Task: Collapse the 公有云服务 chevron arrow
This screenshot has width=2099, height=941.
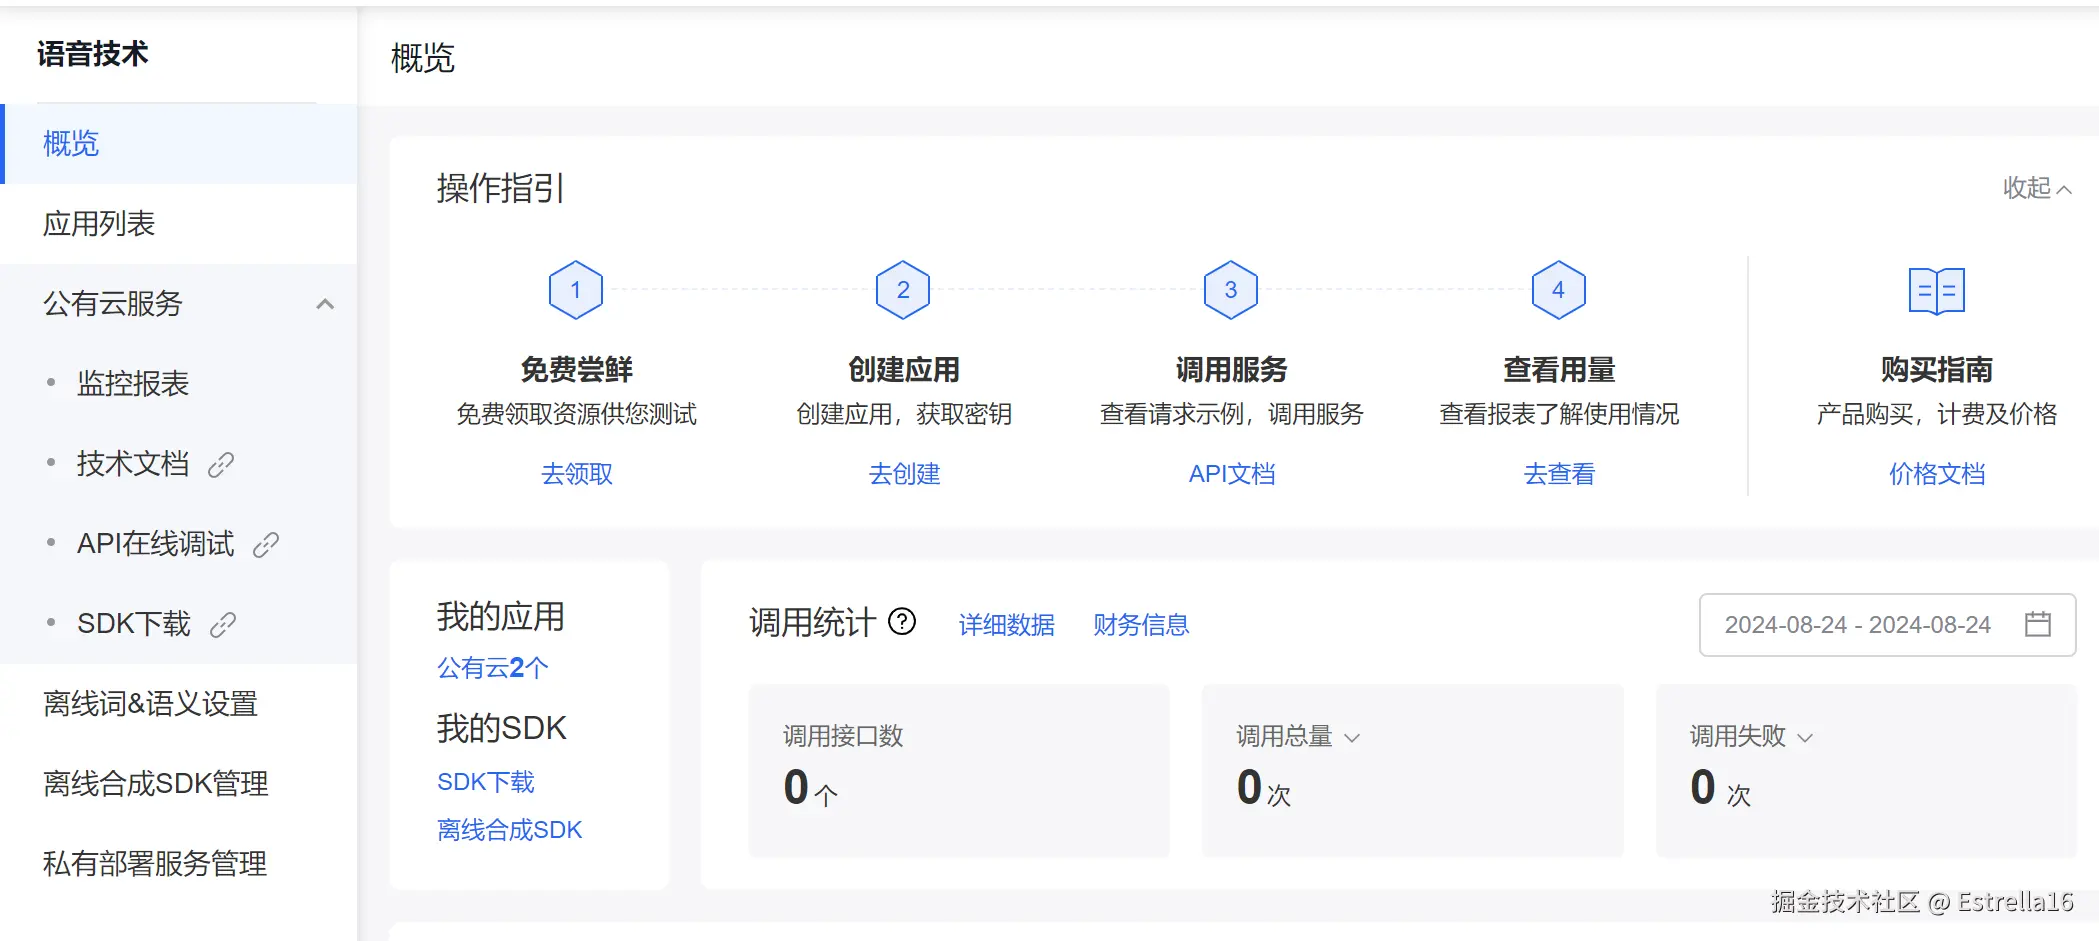Action: click(x=325, y=304)
